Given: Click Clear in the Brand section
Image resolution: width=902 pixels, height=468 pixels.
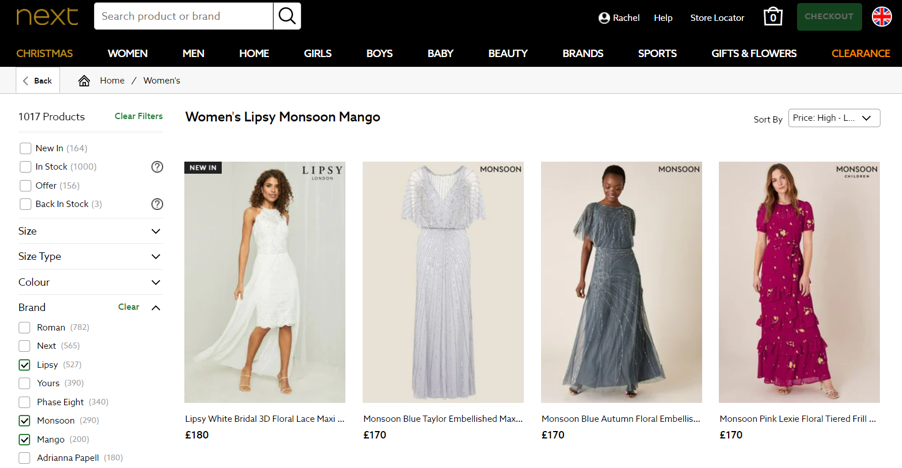Looking at the screenshot, I should click(x=128, y=307).
